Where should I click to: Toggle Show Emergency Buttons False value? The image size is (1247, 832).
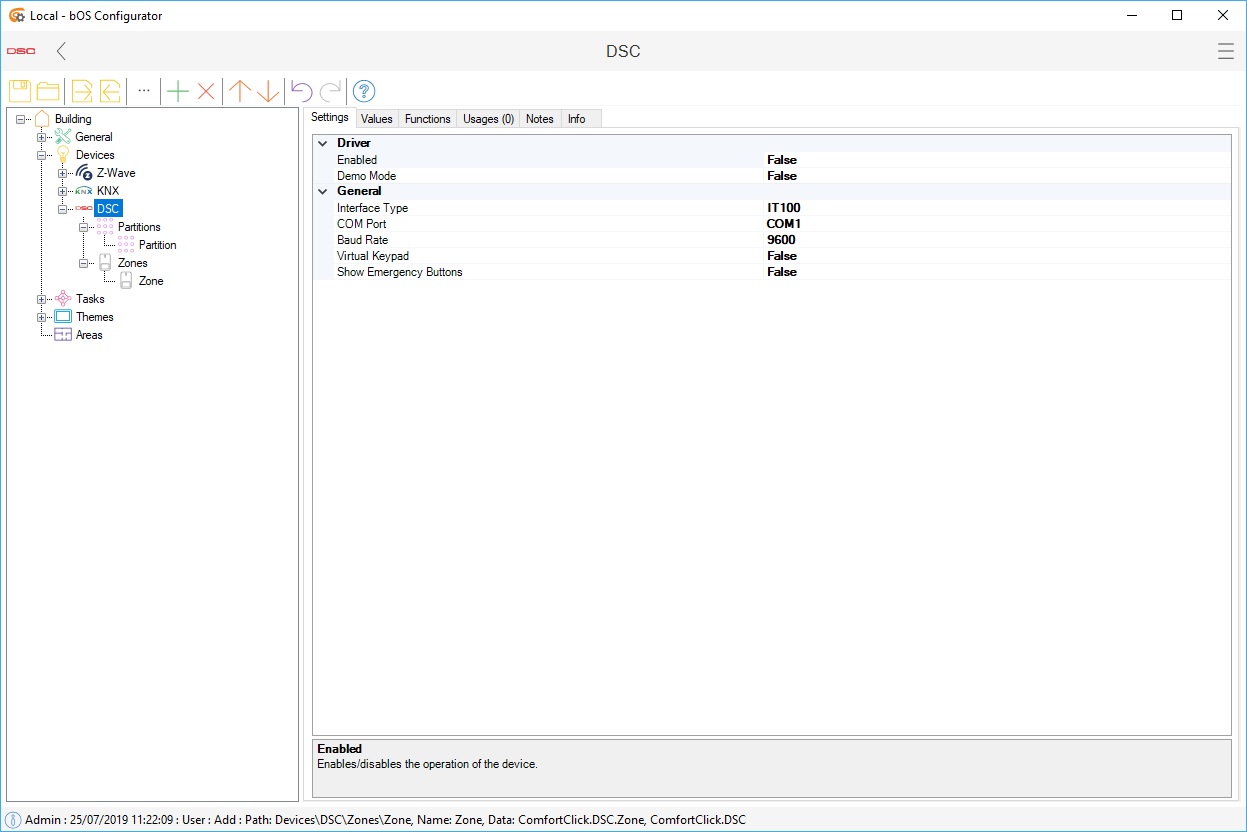[x=782, y=272]
